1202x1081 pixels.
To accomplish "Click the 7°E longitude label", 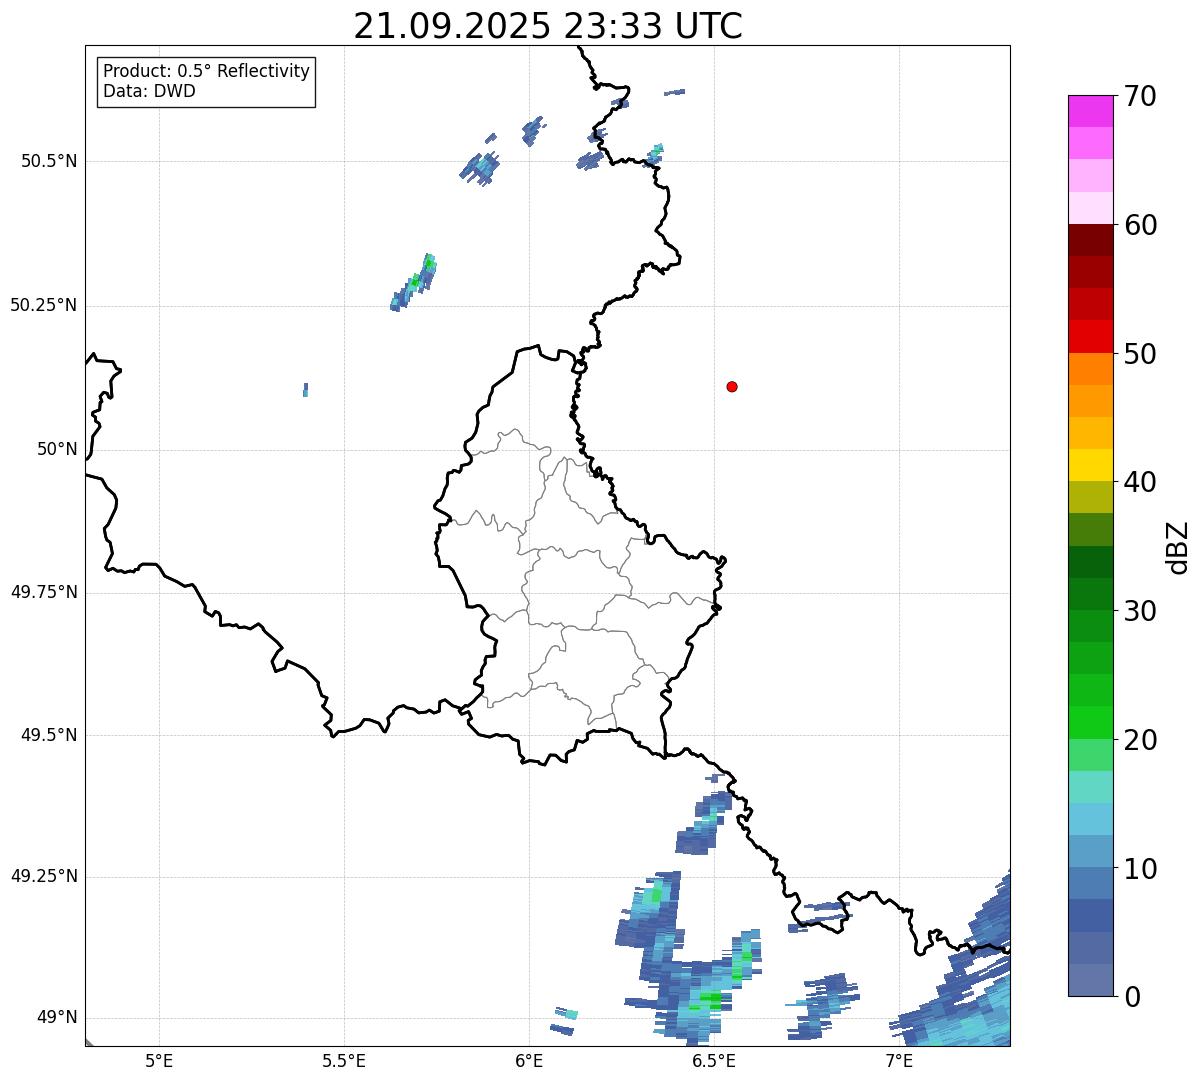I will pyautogui.click(x=899, y=1061).
